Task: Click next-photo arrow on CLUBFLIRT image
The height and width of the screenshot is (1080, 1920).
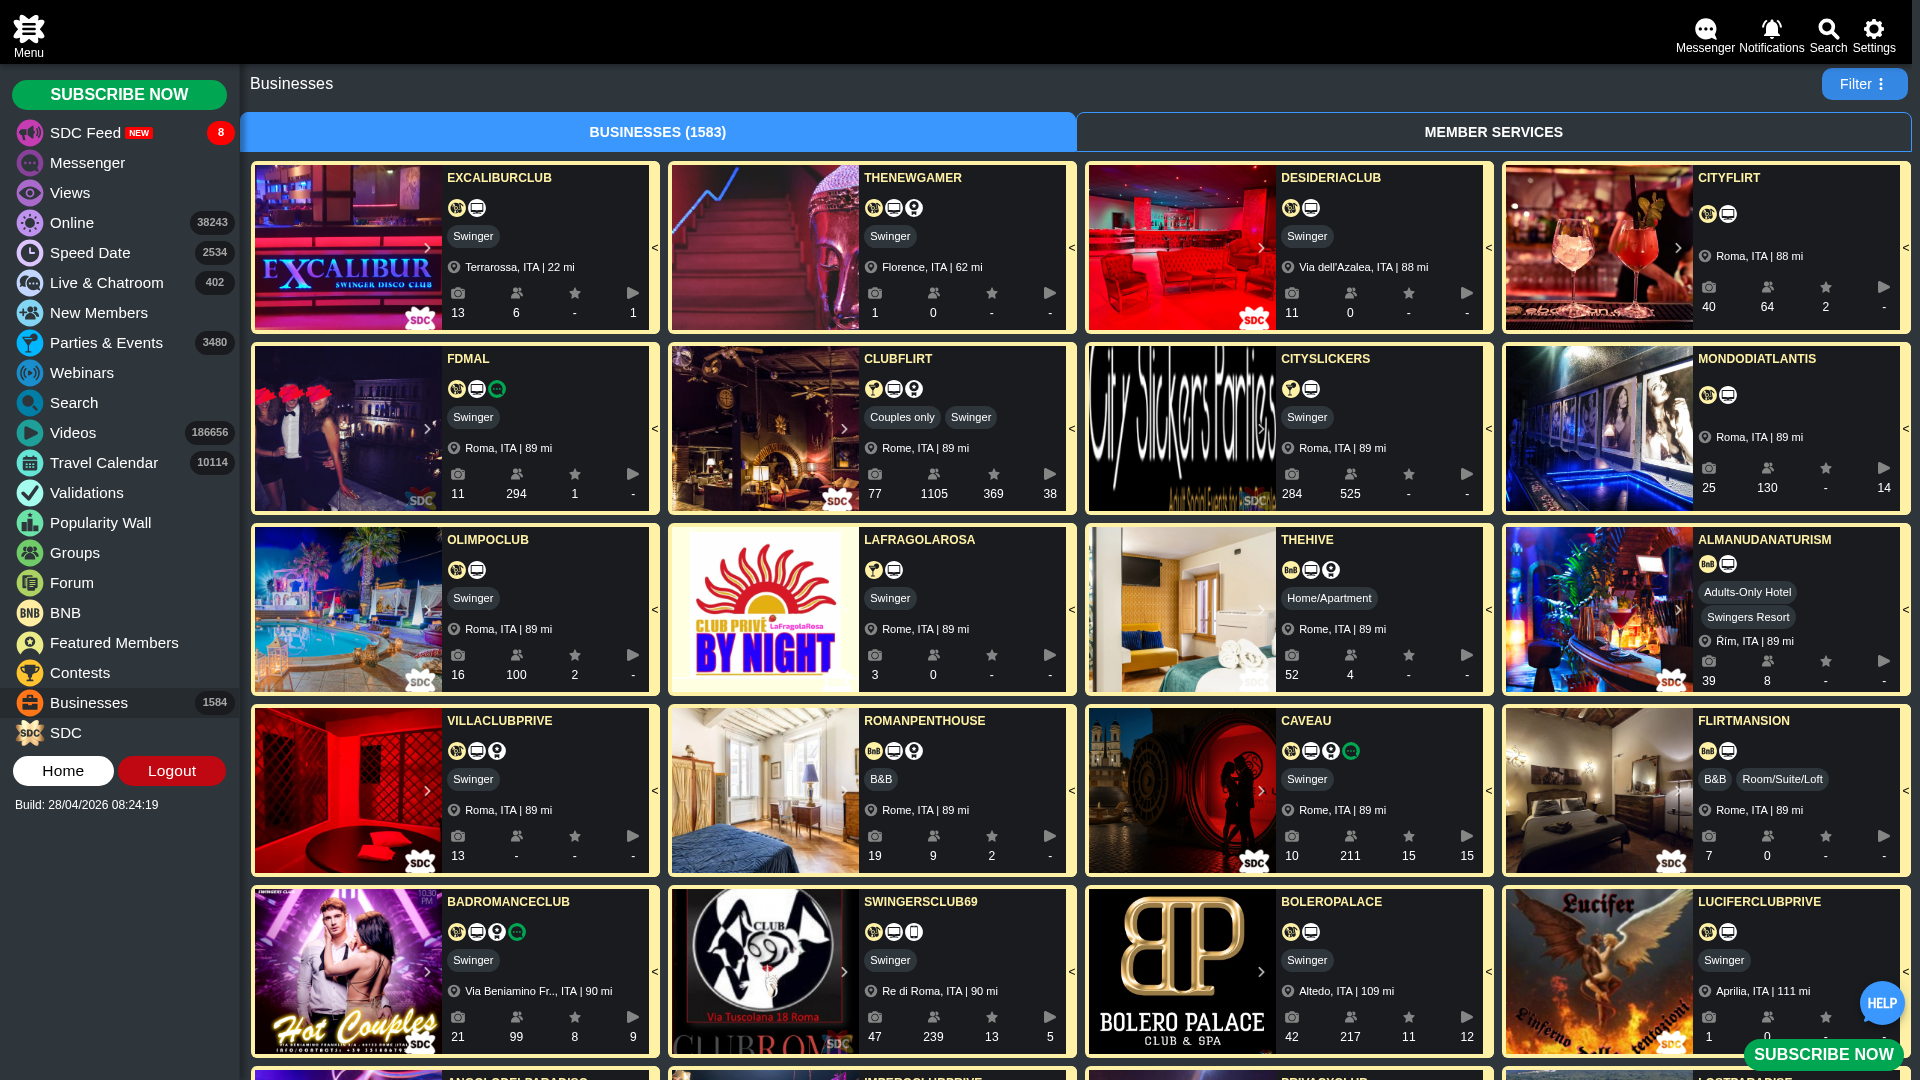Action: [844, 429]
